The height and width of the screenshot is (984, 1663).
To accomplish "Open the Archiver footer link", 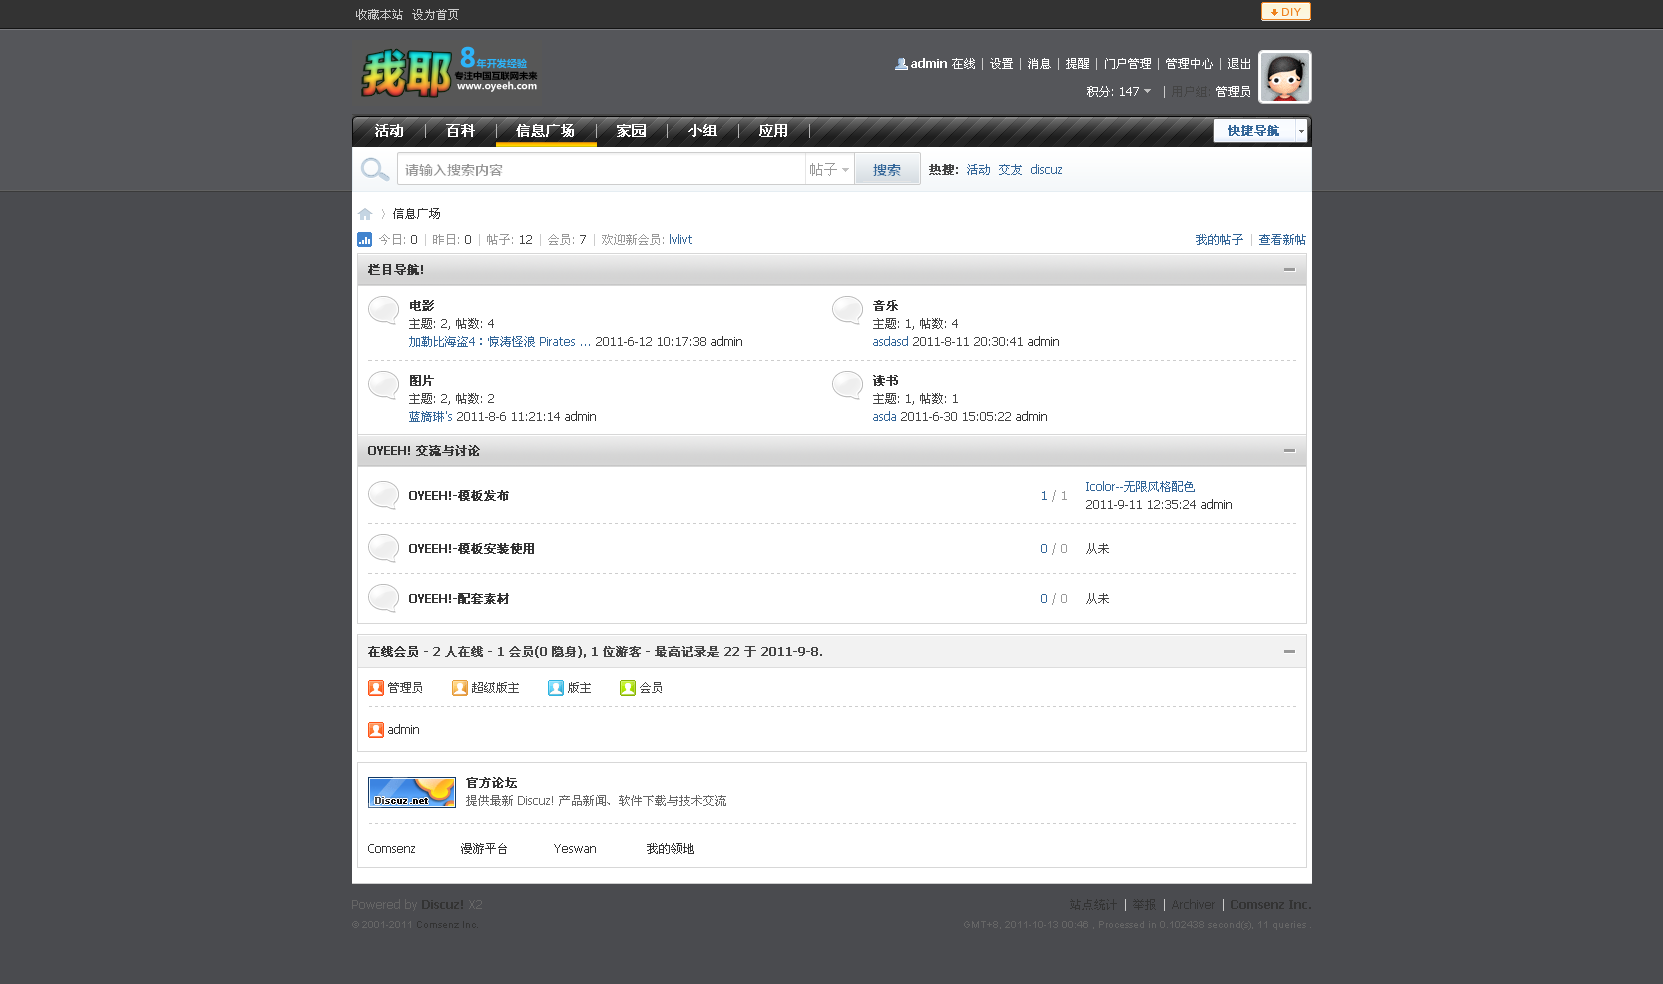I will pyautogui.click(x=1193, y=905).
